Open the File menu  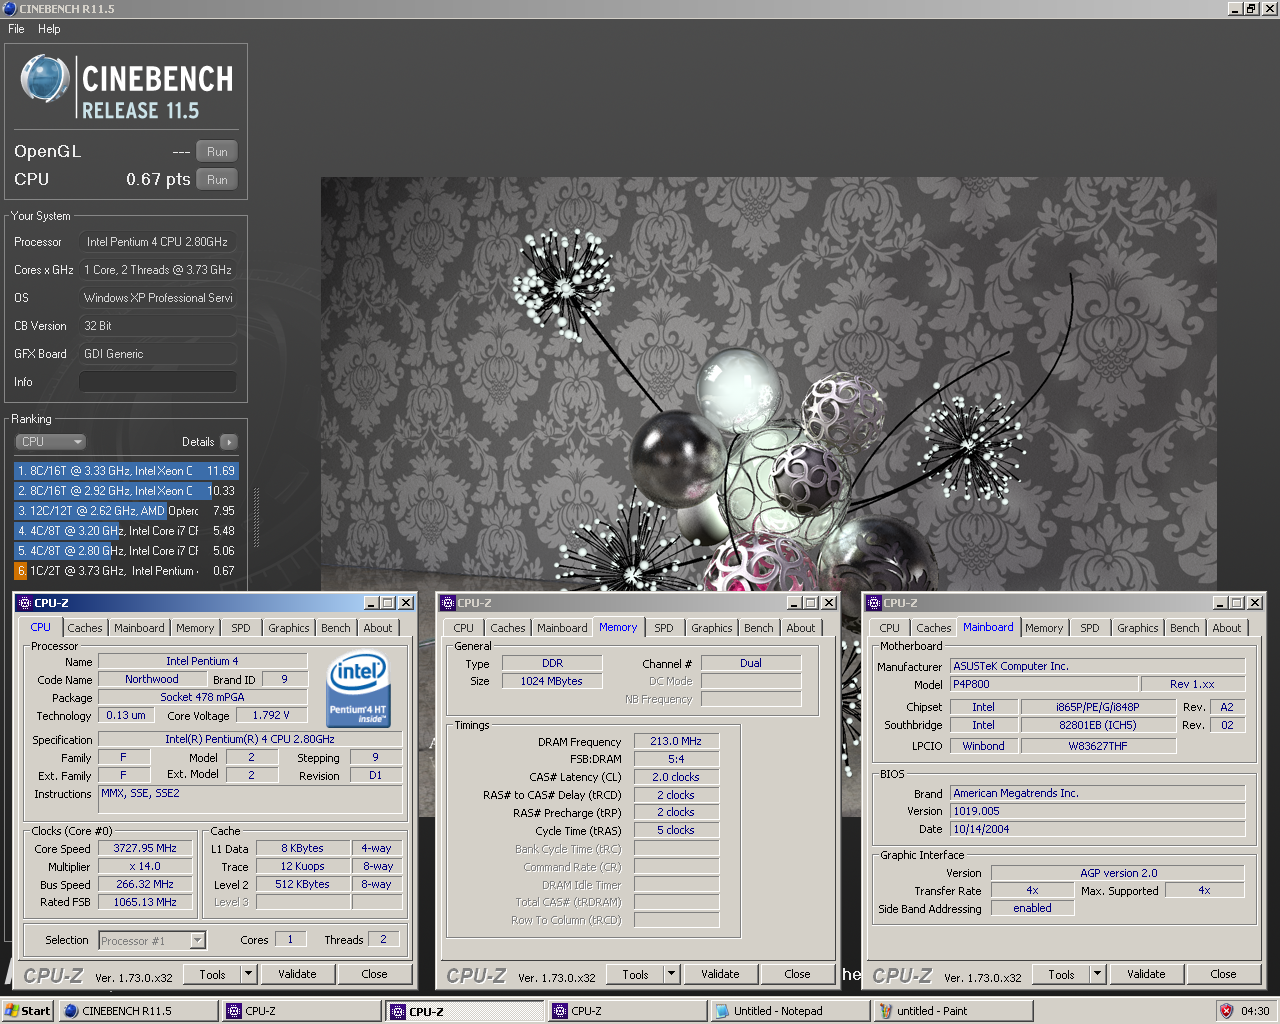pos(16,29)
